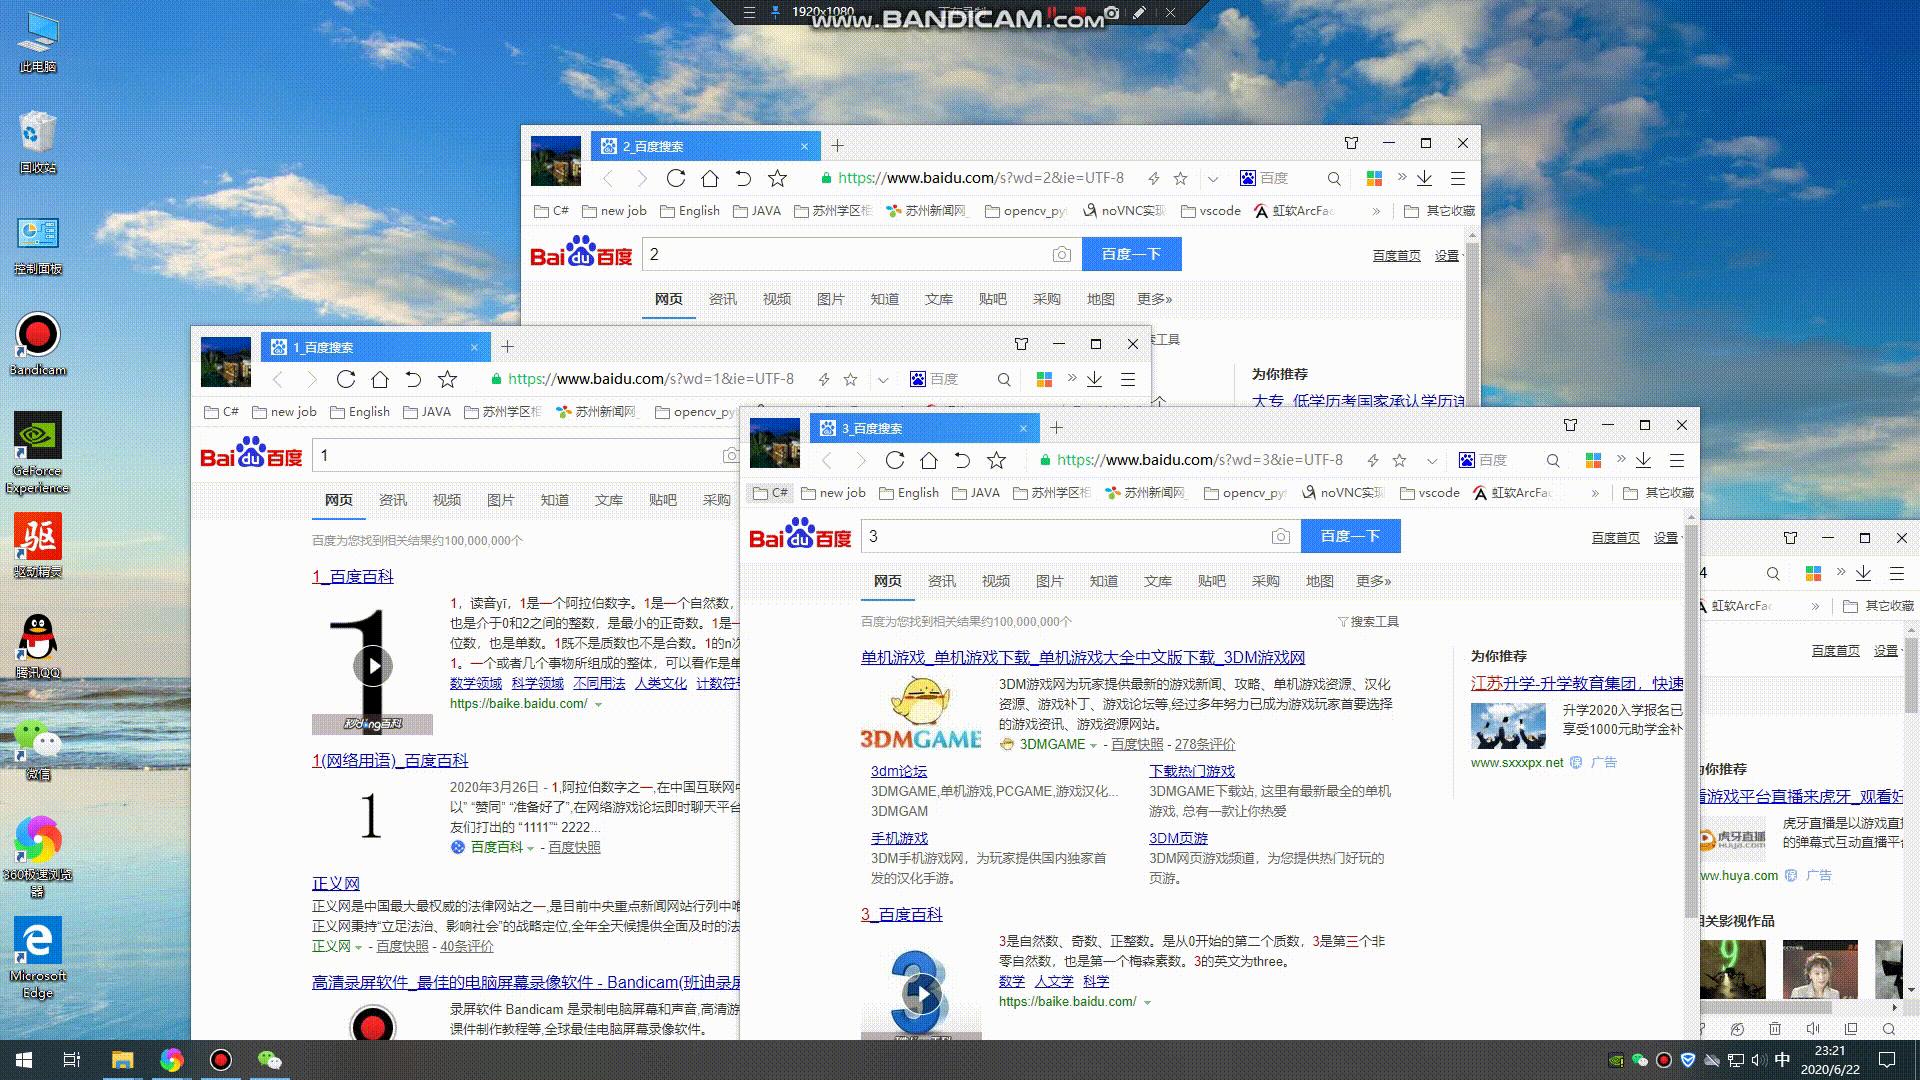Open hamburger menu in the 3_百度搜索 window
The image size is (1920, 1080).
pos(1677,460)
